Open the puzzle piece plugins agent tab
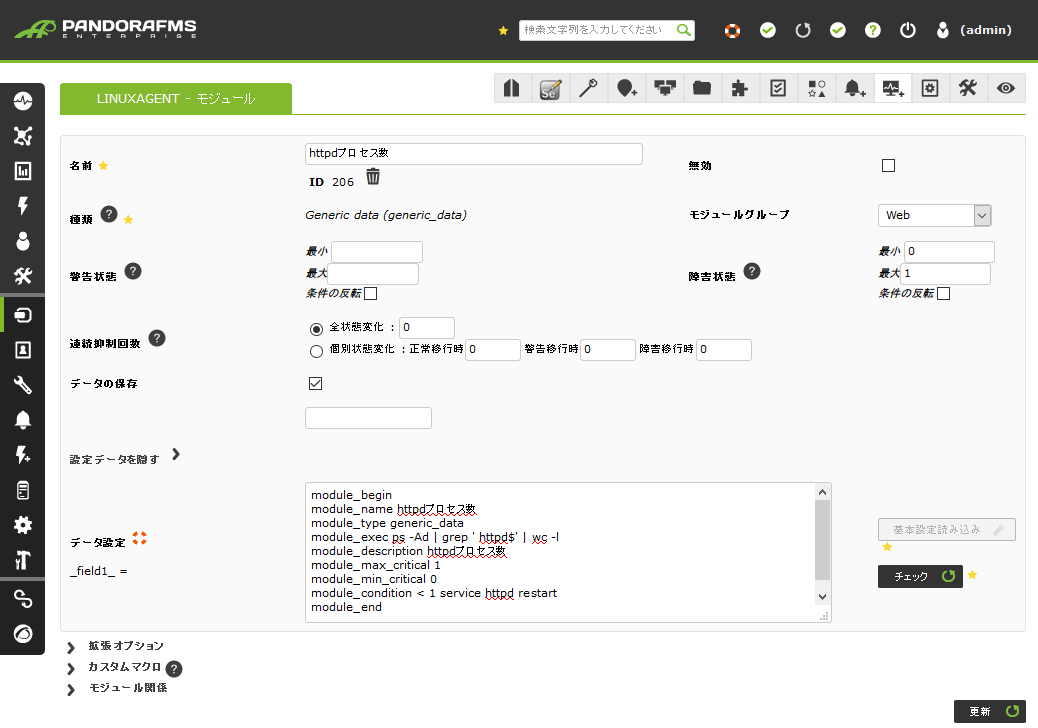 pyautogui.click(x=739, y=88)
